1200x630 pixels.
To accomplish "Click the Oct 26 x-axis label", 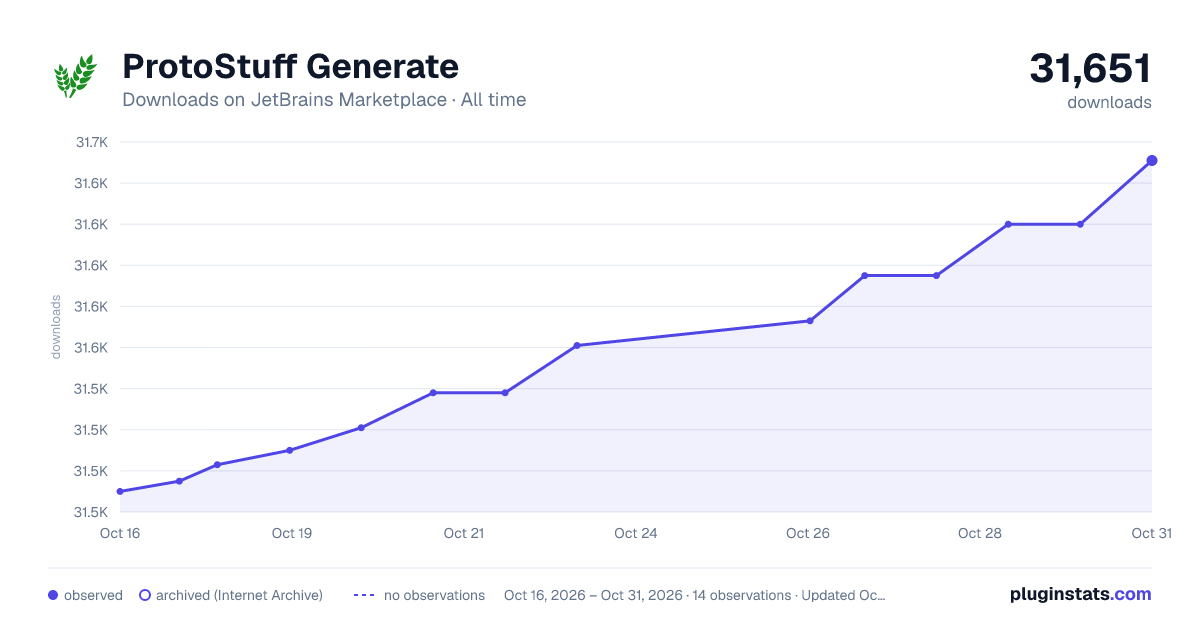I will coord(808,533).
